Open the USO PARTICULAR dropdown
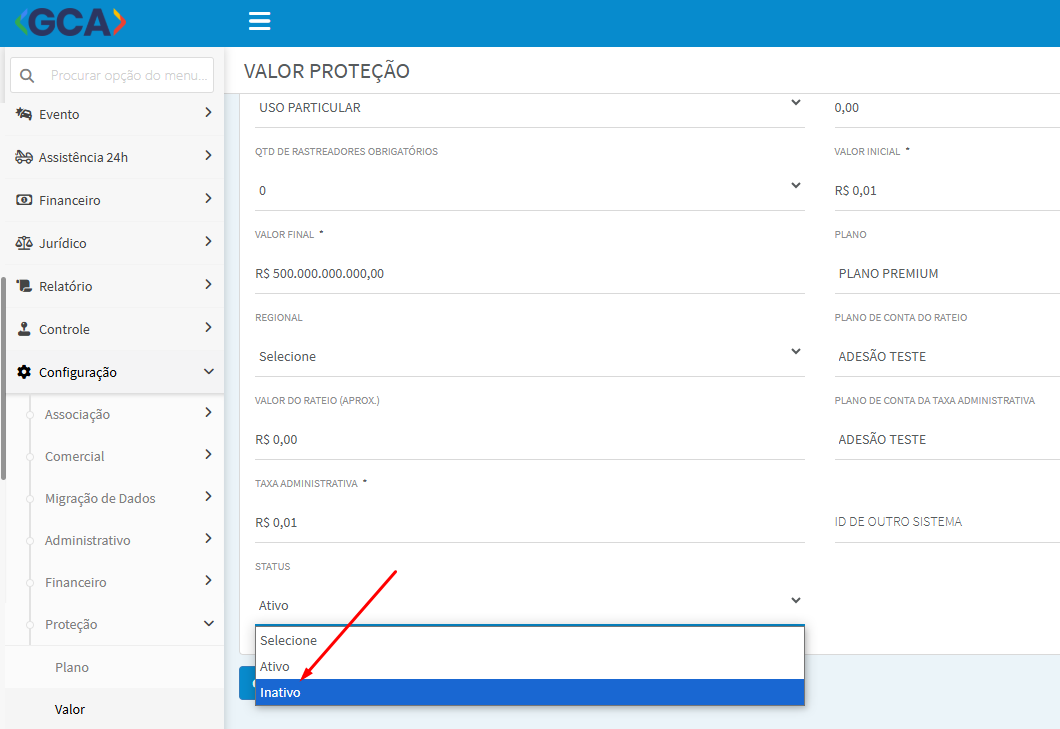 click(x=529, y=108)
